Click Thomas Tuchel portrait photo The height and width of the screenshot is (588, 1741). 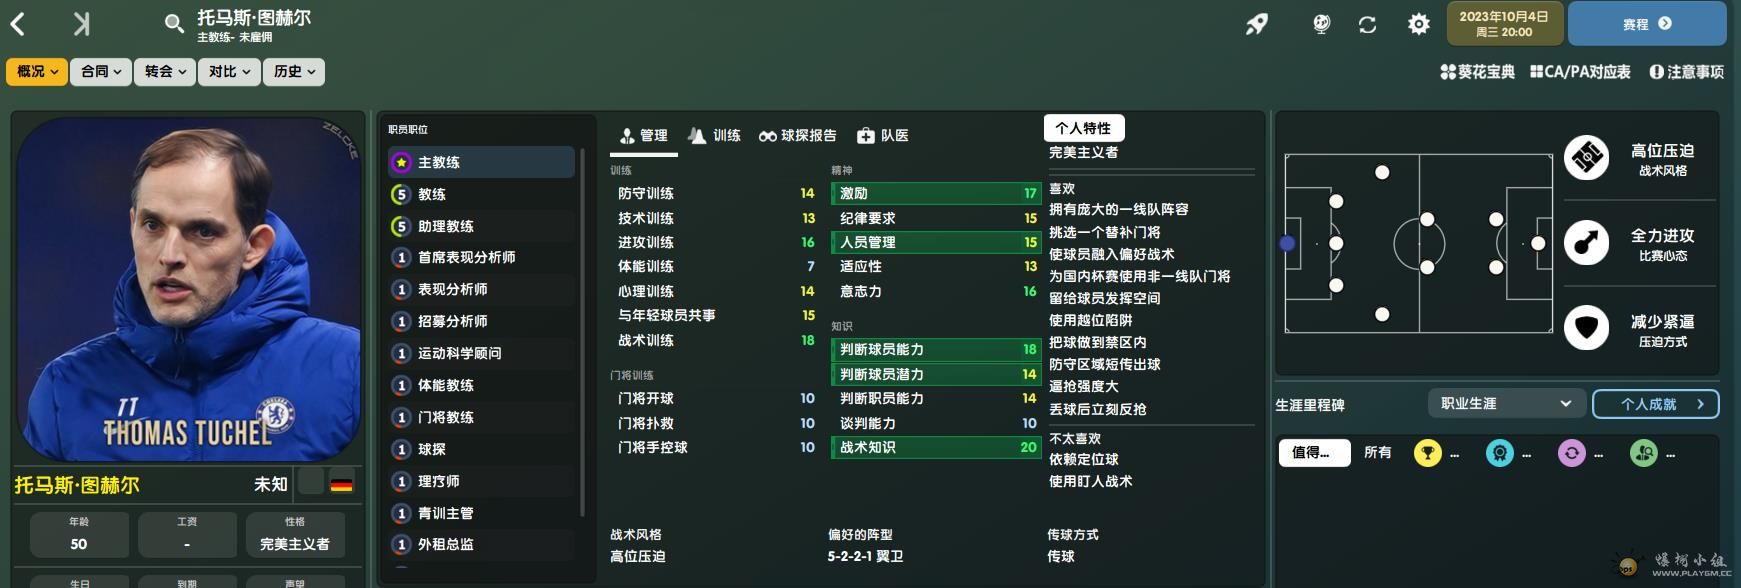[188, 290]
